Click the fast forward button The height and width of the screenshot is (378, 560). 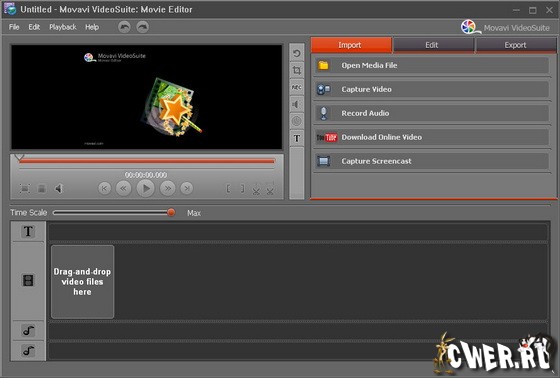click(168, 188)
